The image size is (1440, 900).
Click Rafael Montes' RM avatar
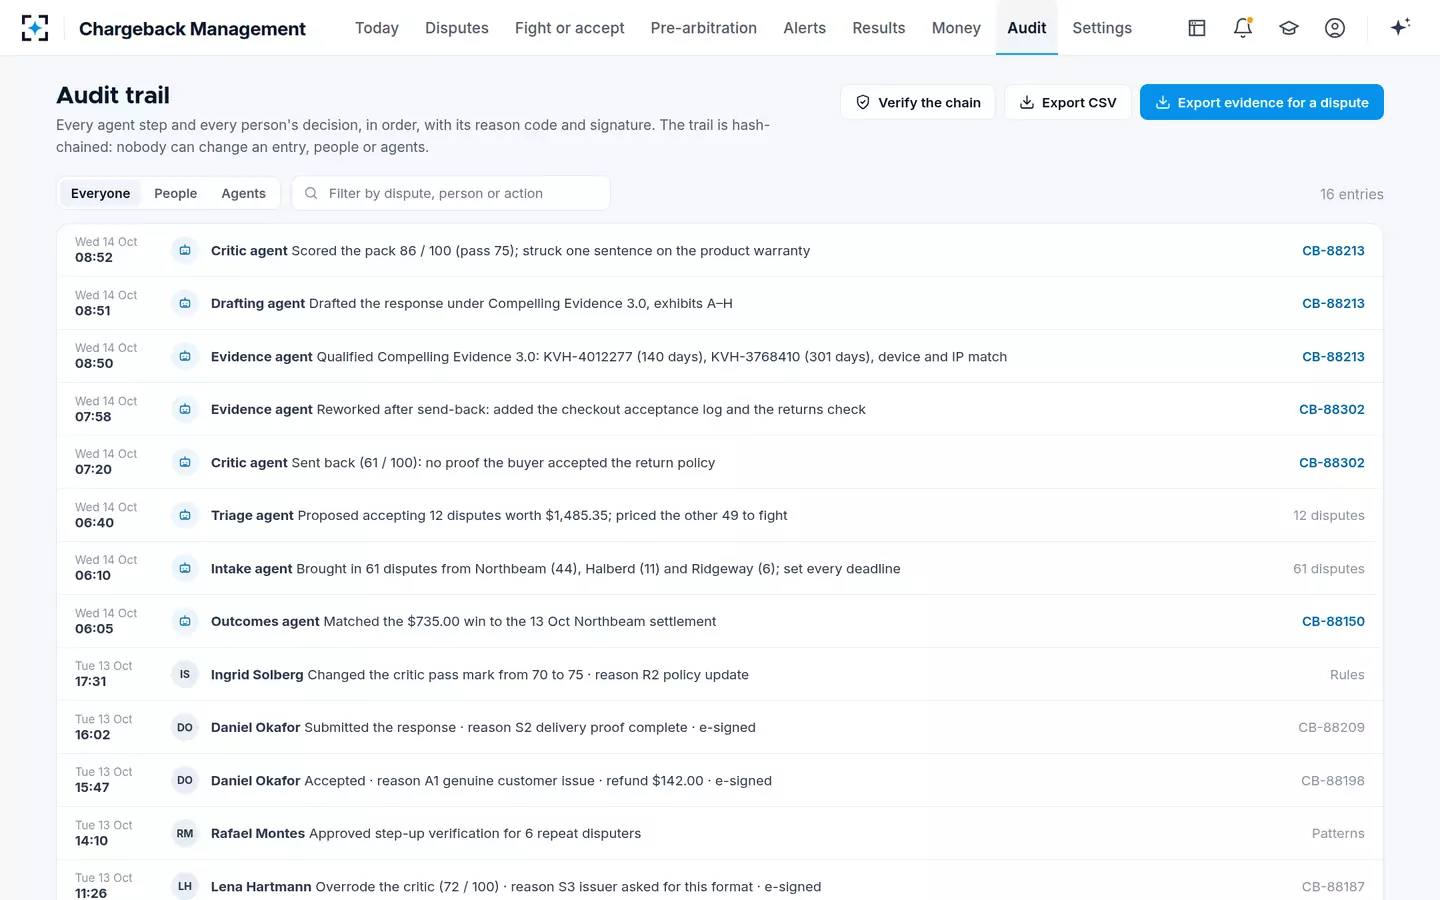(185, 833)
